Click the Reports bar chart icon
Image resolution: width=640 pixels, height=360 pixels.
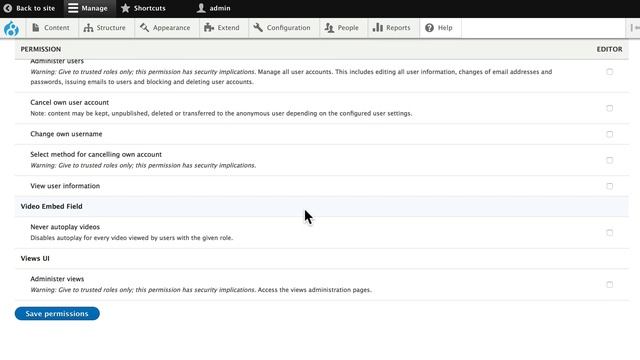pyautogui.click(x=378, y=28)
